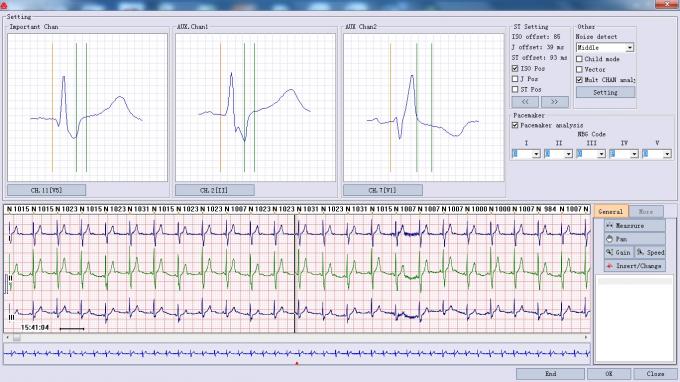Enable the J Pos checkbox
Image resolution: width=680 pixels, height=382 pixels.
515,79
